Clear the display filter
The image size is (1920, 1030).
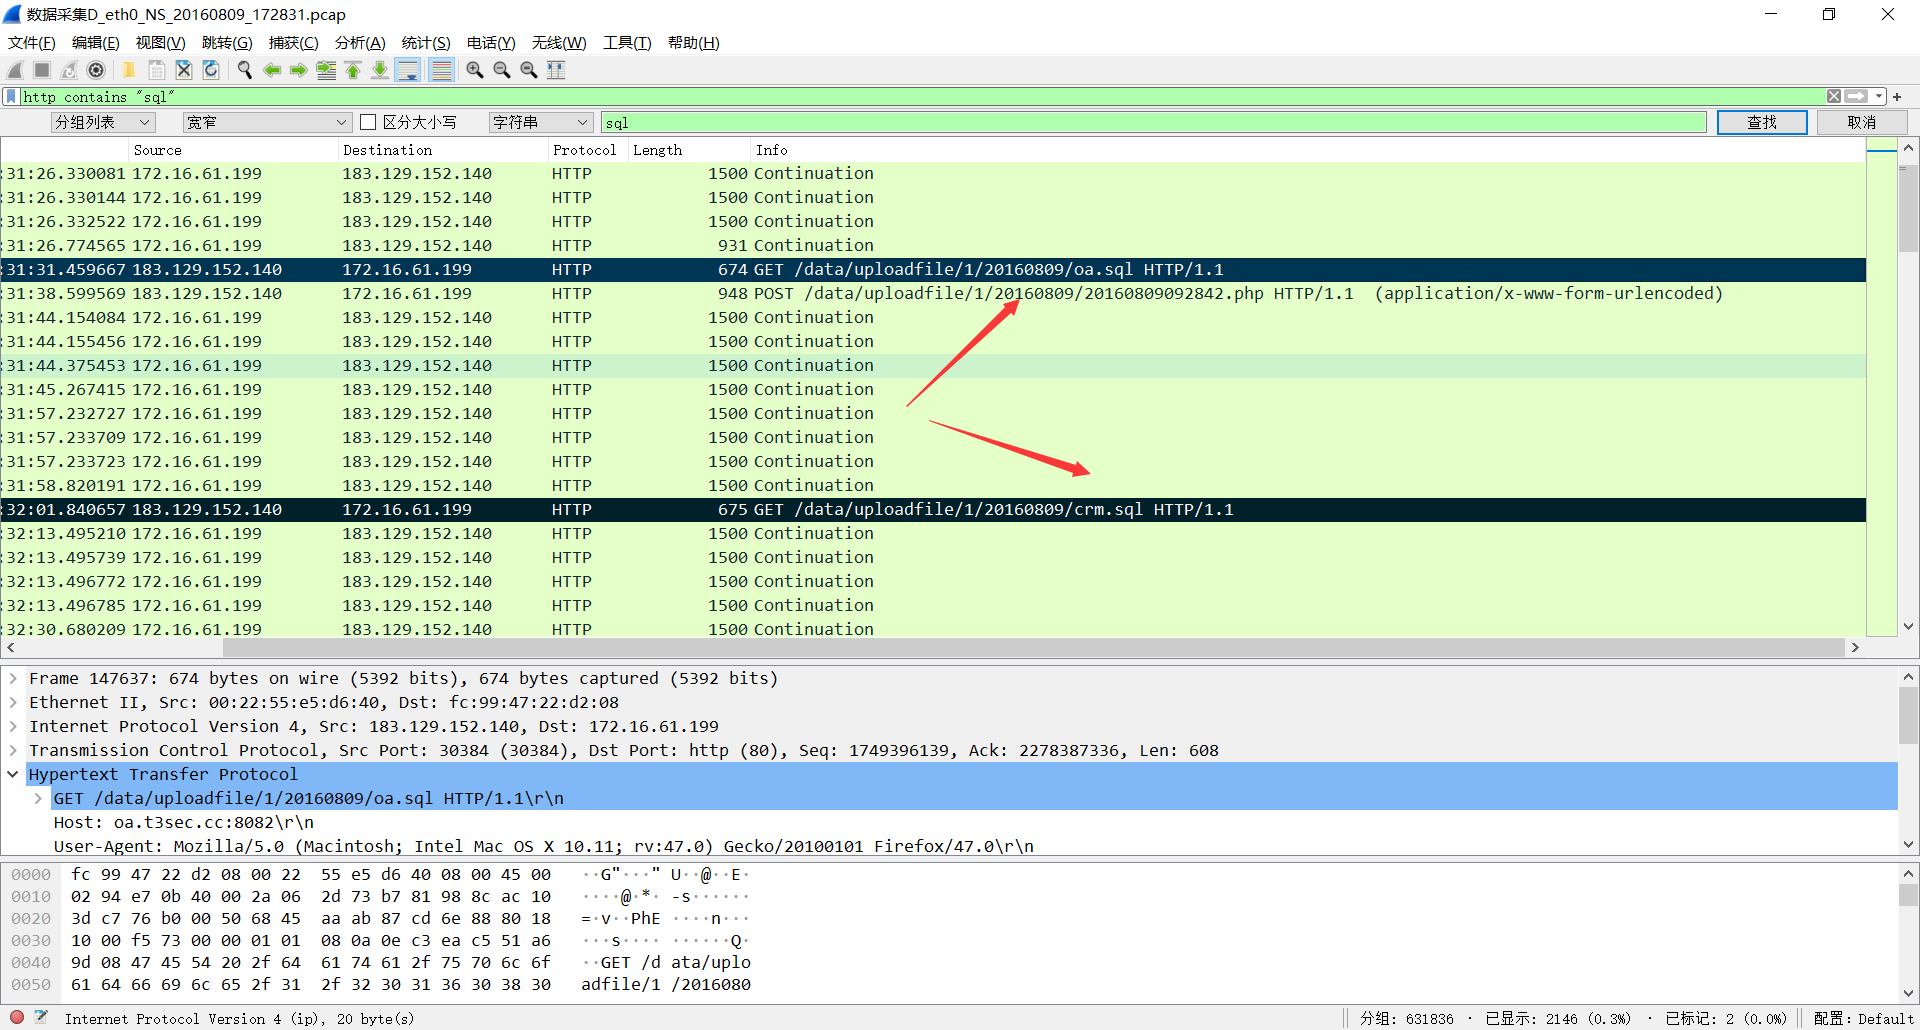(x=1834, y=97)
